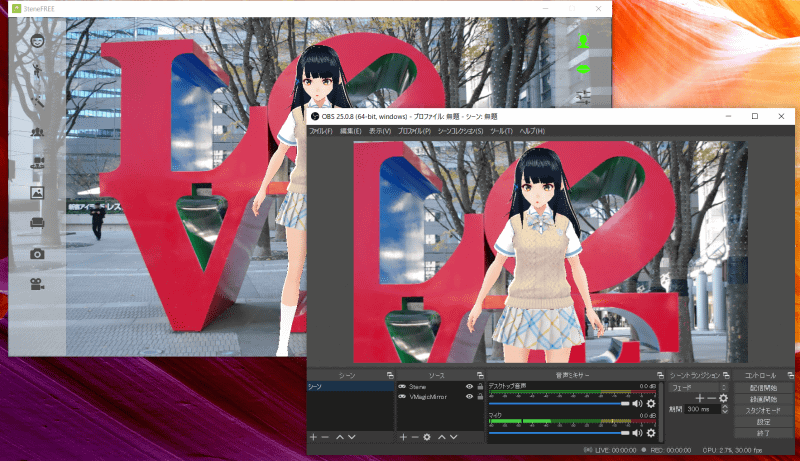The height and width of the screenshot is (461, 800).
Task: Lock the VMagicMirror source
Action: click(x=480, y=397)
